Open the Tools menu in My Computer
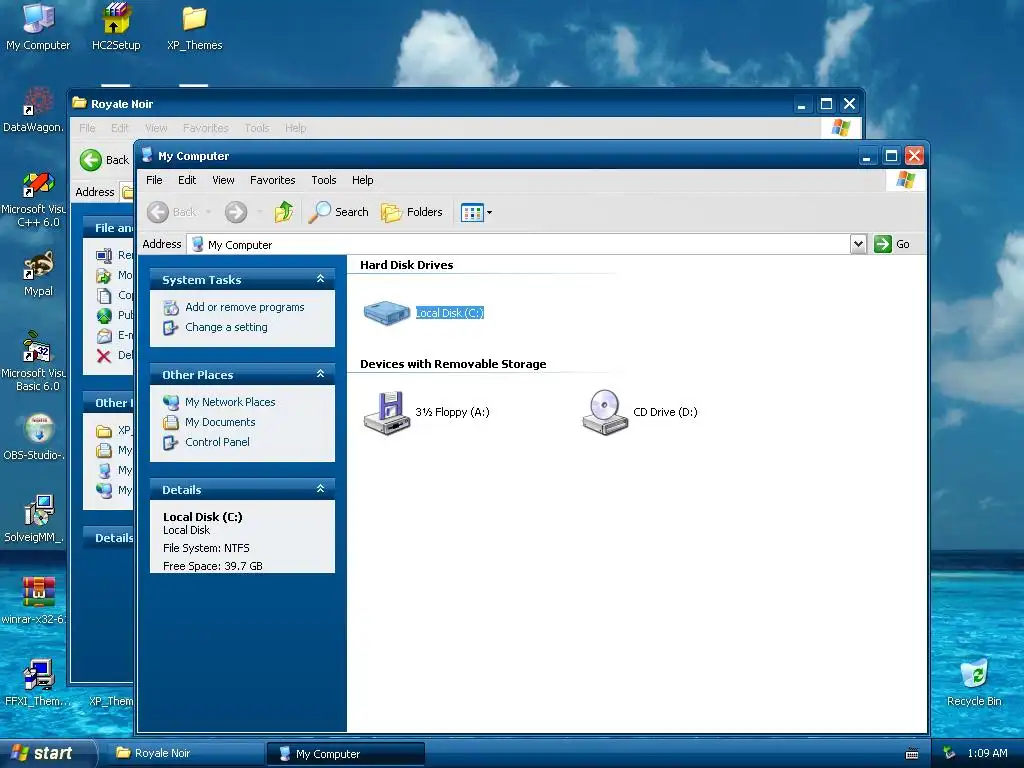This screenshot has height=768, width=1024. 323,180
